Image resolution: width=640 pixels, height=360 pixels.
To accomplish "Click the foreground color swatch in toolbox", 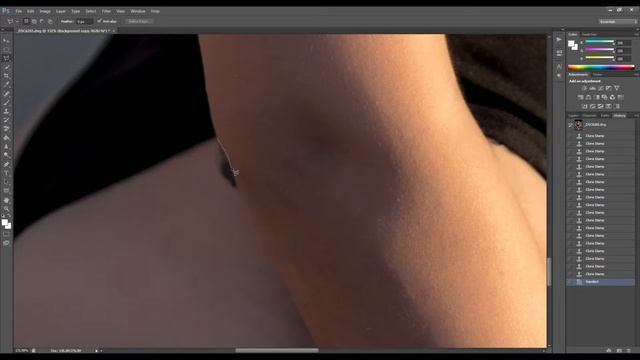I will tap(4, 222).
